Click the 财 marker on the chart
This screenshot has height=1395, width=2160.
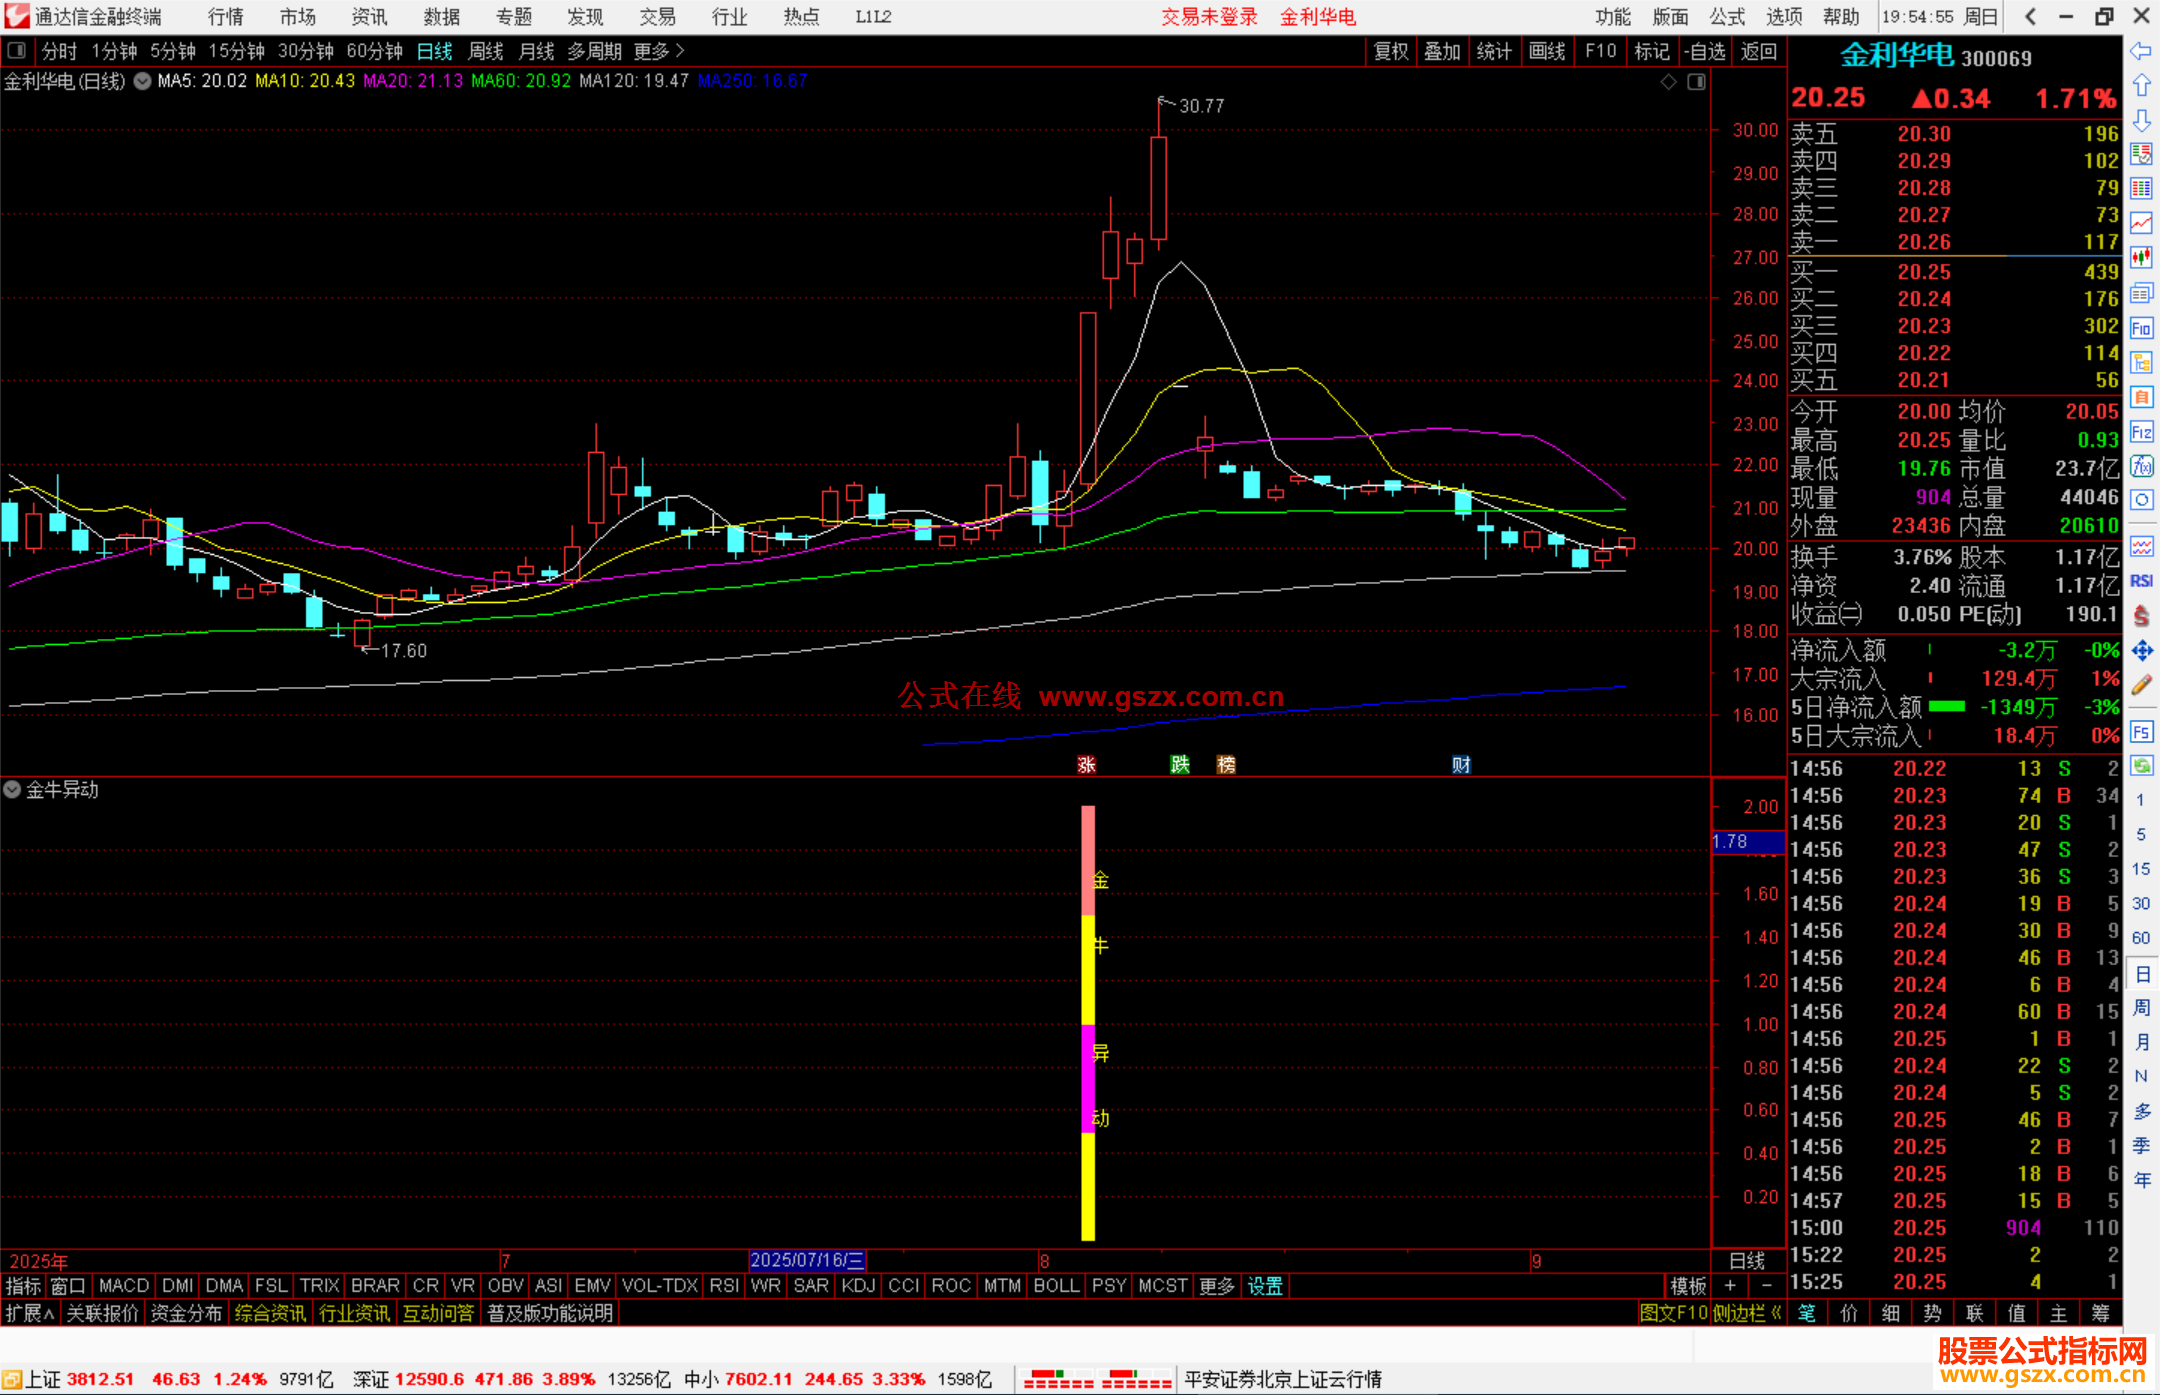pos(1461,765)
